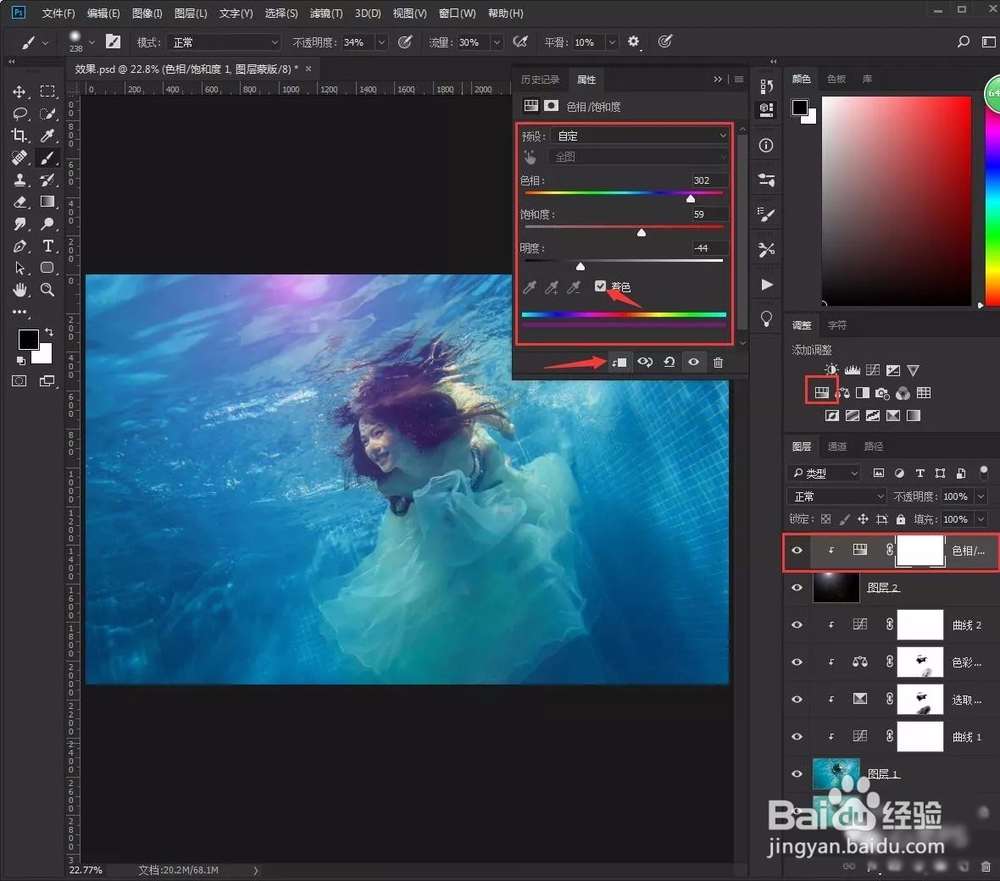
Task: Click the 图层 1 layer thumbnail
Action: (836, 773)
